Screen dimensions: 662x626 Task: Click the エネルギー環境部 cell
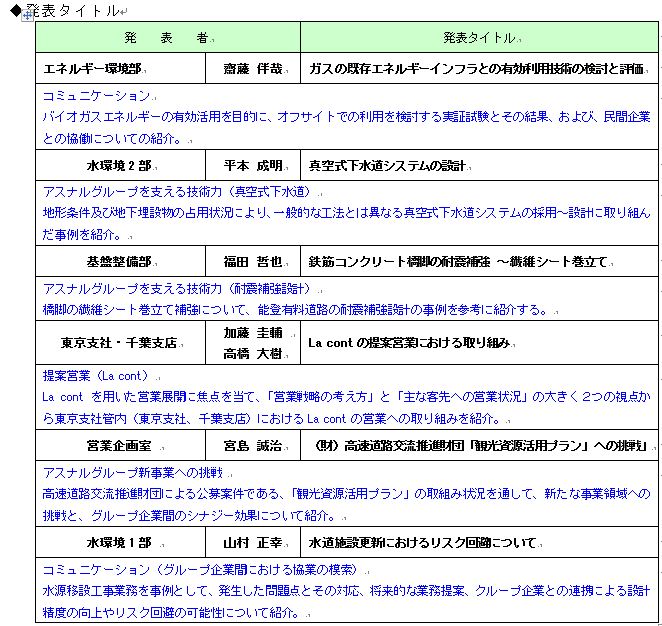tap(121, 68)
